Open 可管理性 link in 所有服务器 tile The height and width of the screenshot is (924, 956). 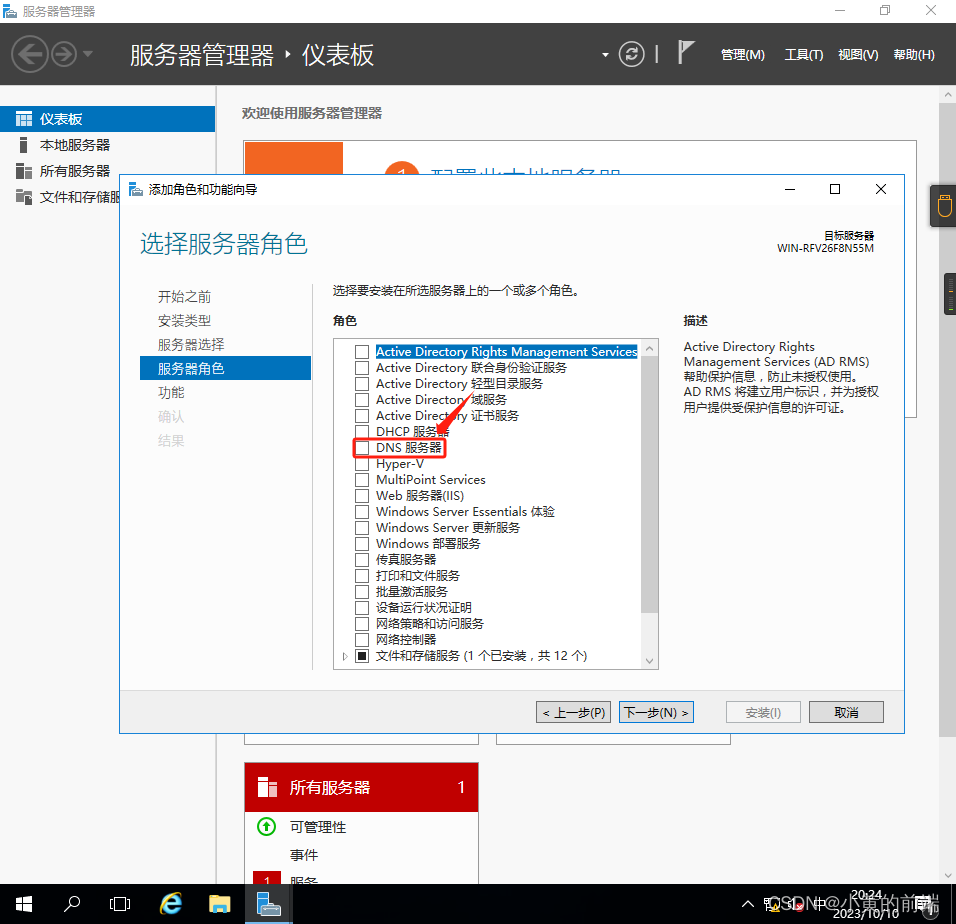click(x=318, y=827)
